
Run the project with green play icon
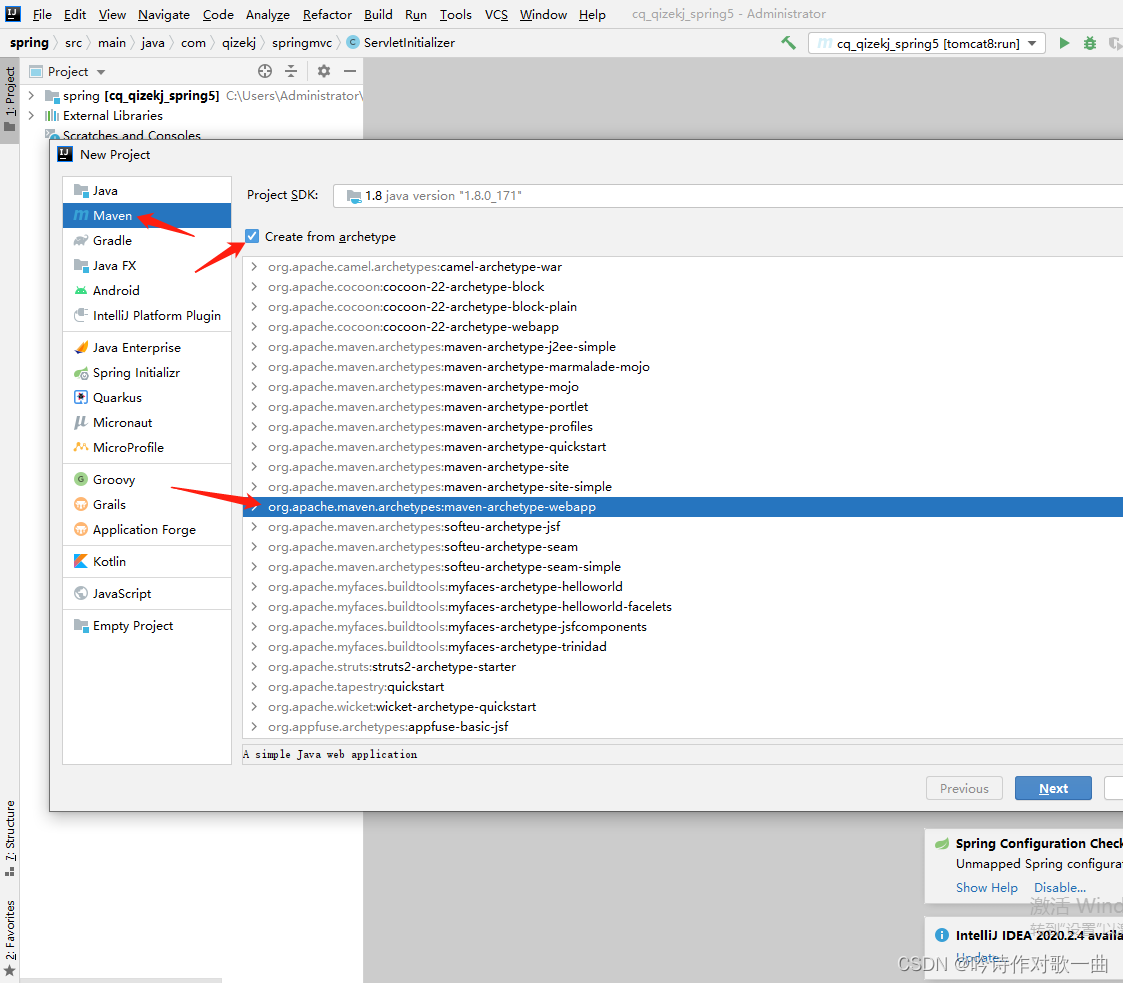(1064, 43)
